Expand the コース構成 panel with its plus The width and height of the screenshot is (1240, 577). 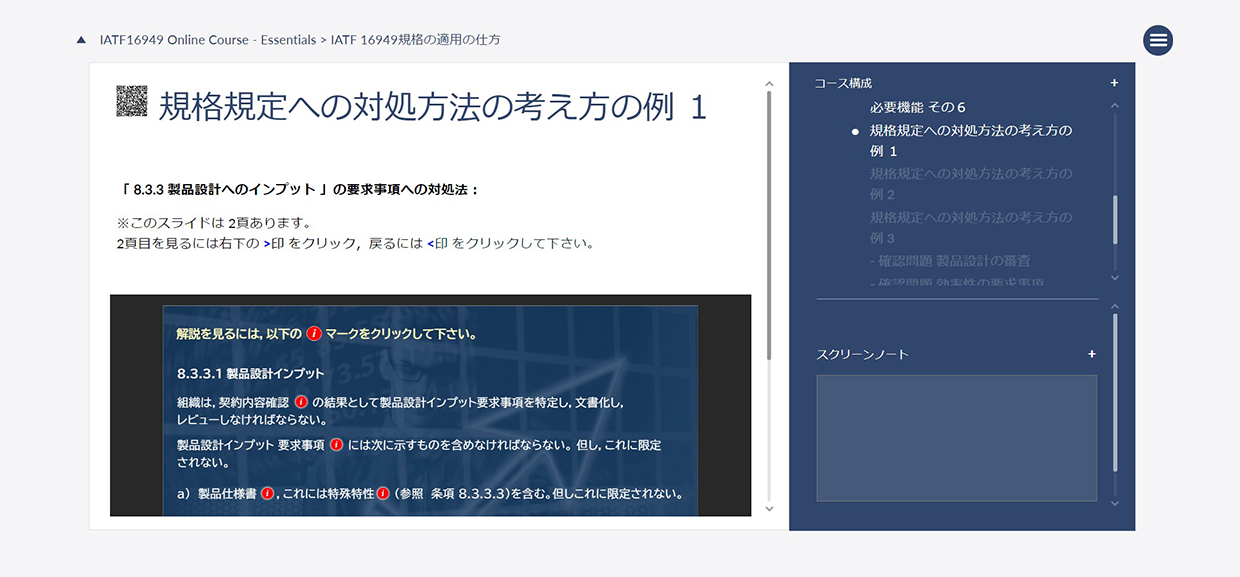pyautogui.click(x=1114, y=83)
